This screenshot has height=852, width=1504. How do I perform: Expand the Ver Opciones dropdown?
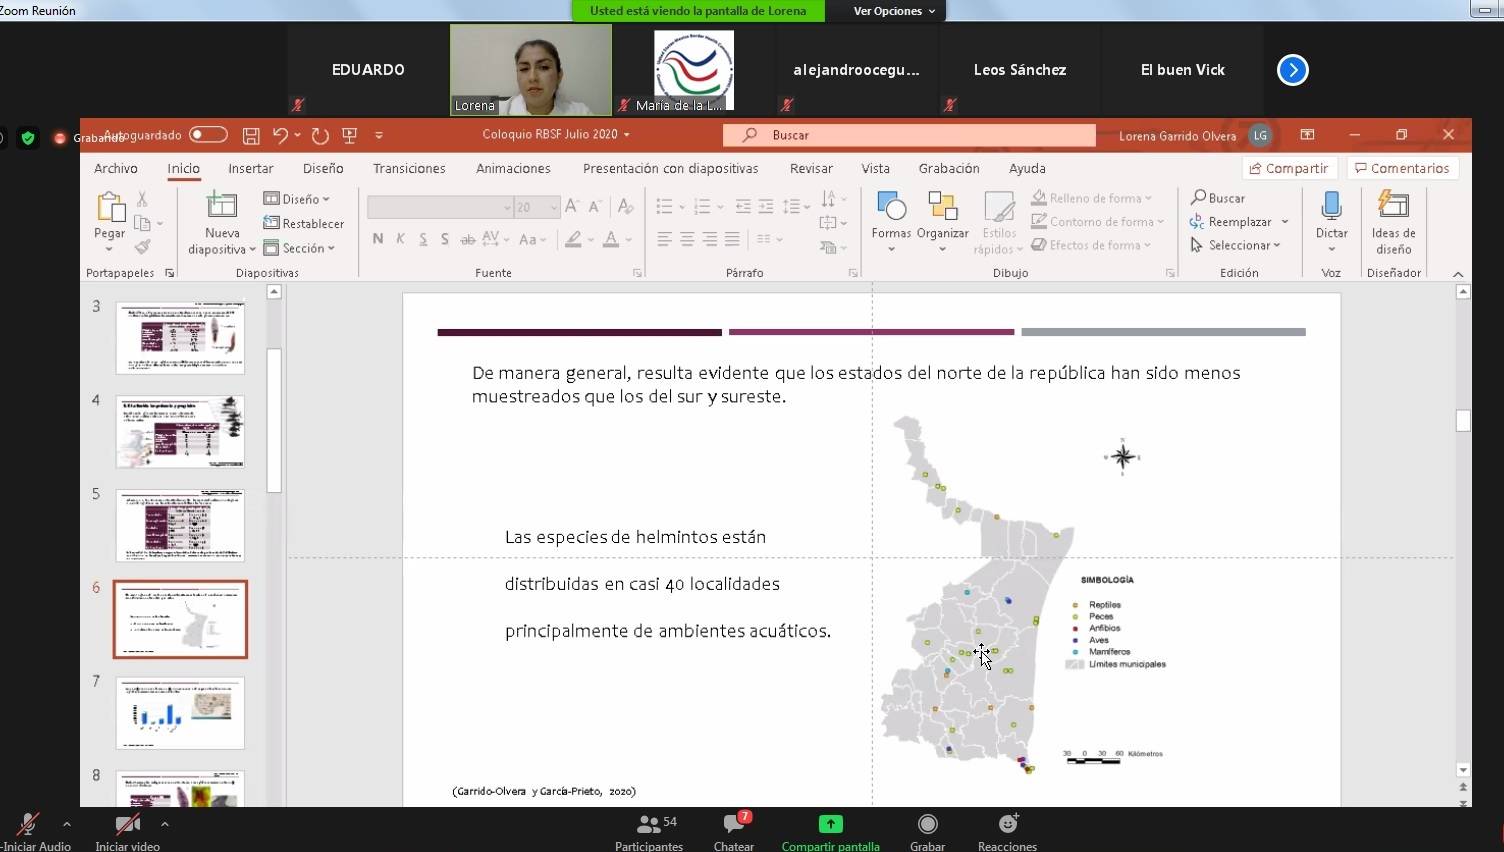[x=894, y=11]
